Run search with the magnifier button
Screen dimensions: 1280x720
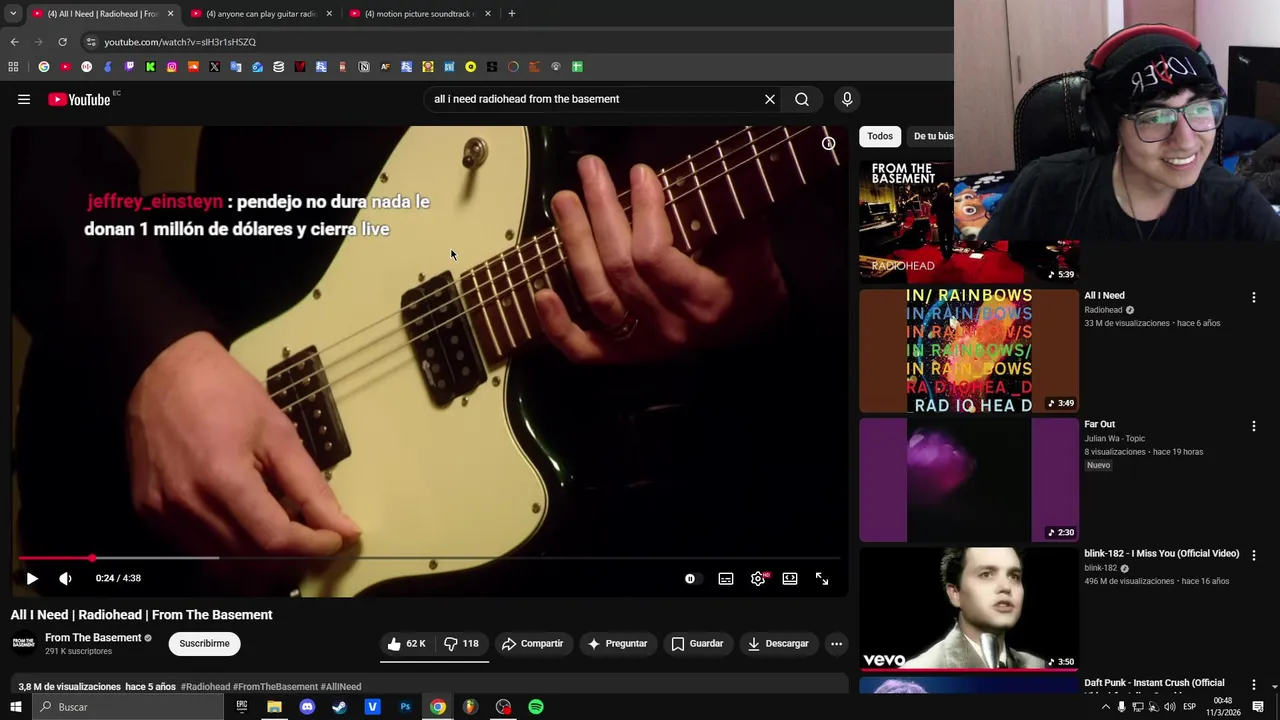802,99
